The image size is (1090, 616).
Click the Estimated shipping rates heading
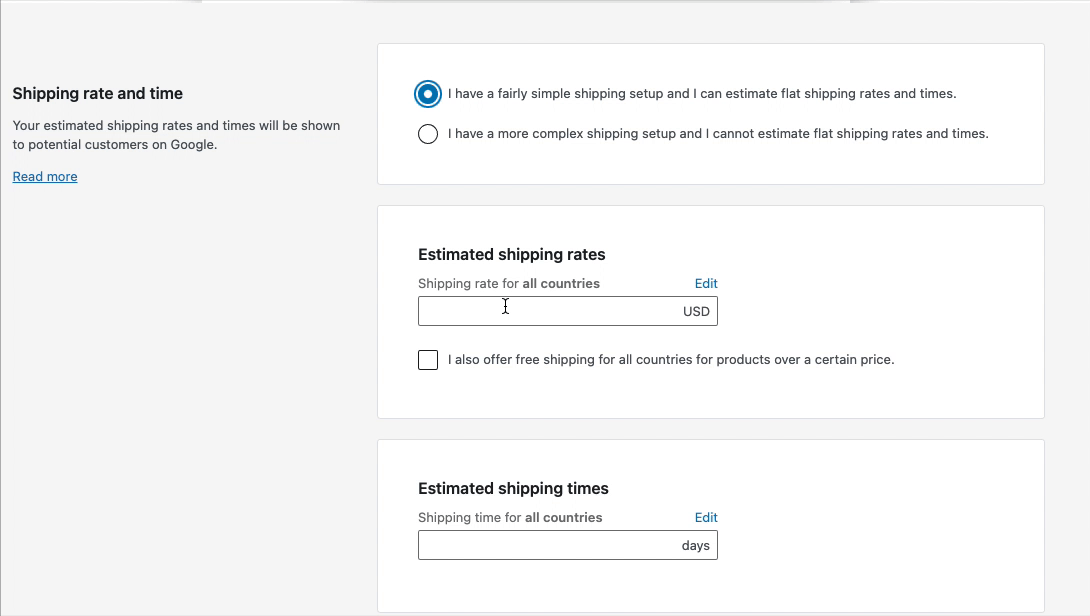tap(511, 254)
